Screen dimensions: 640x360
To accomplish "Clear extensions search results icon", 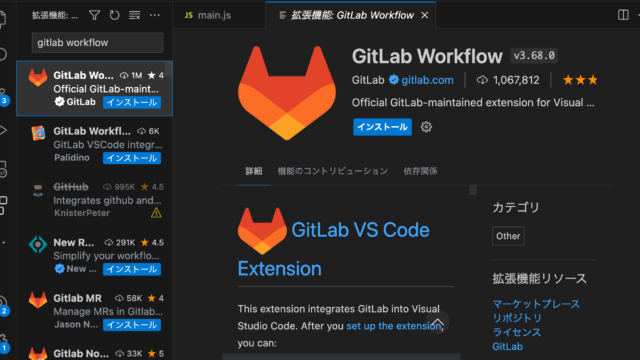I will click(134, 15).
